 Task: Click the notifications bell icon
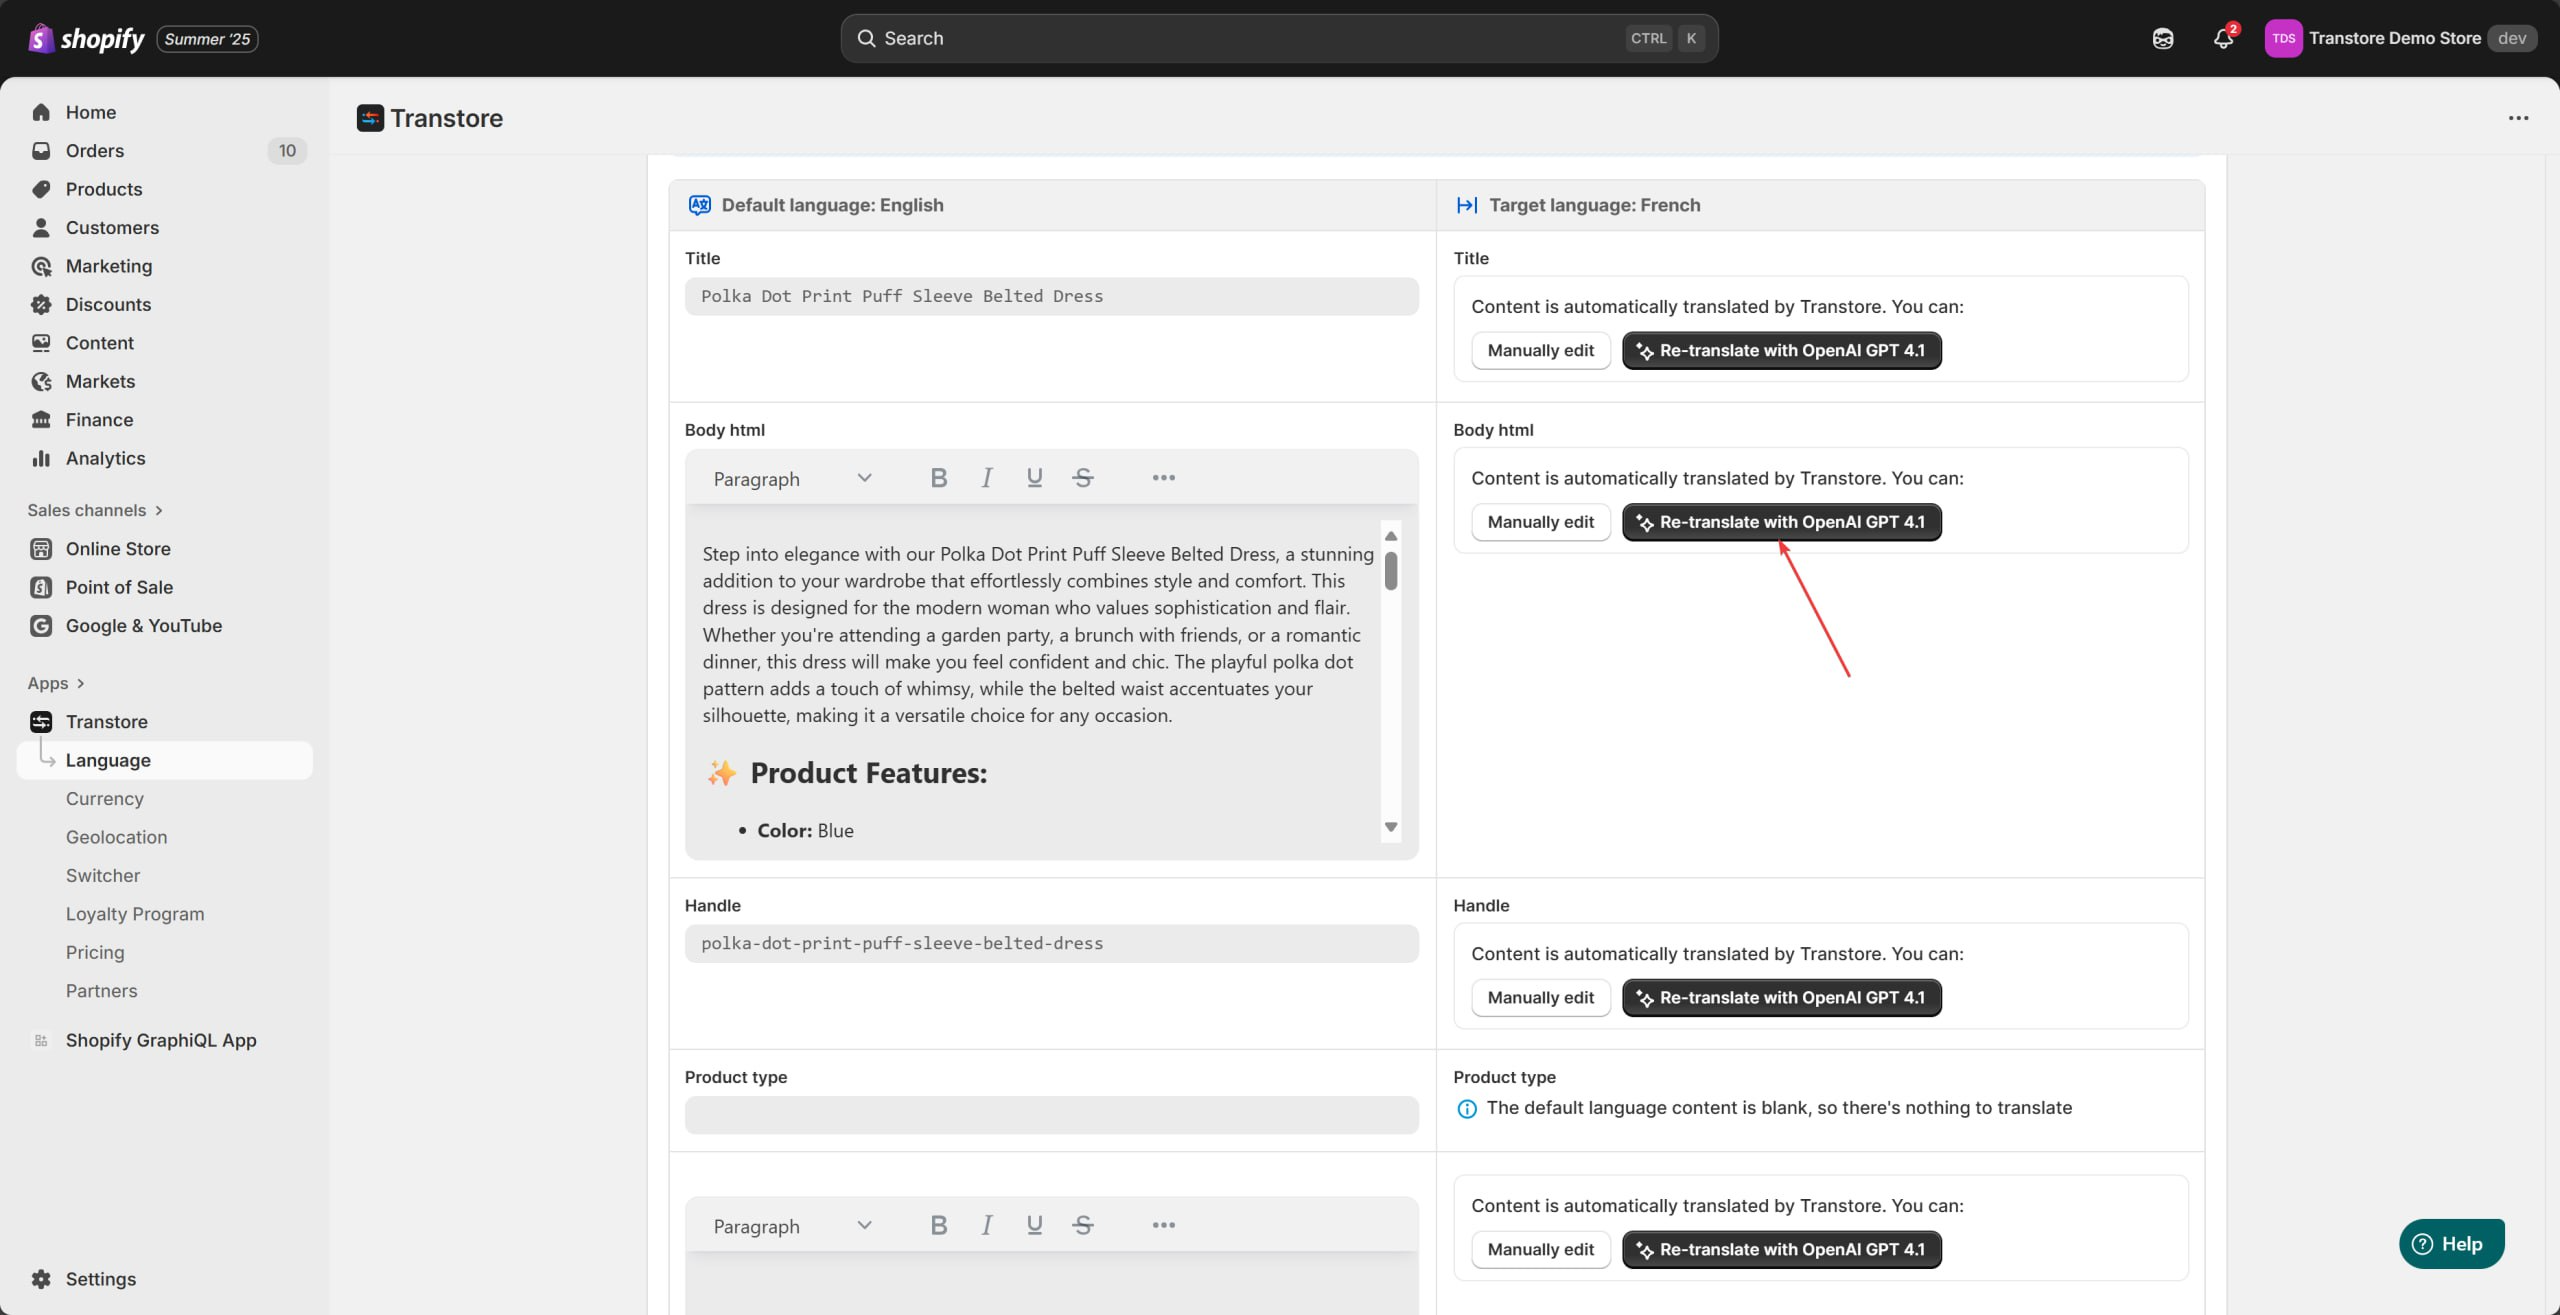(x=2222, y=39)
